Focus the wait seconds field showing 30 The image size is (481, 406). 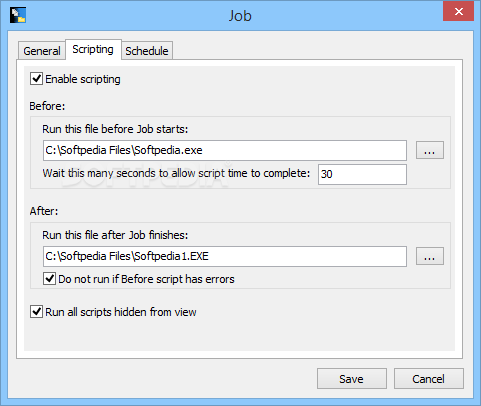[x=362, y=174]
